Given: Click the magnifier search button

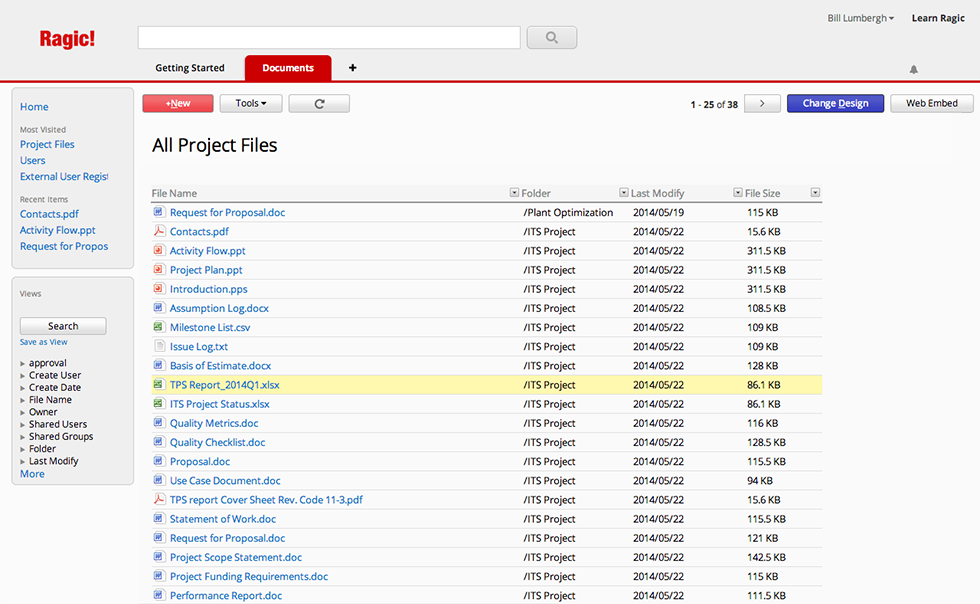Looking at the screenshot, I should 551,38.
